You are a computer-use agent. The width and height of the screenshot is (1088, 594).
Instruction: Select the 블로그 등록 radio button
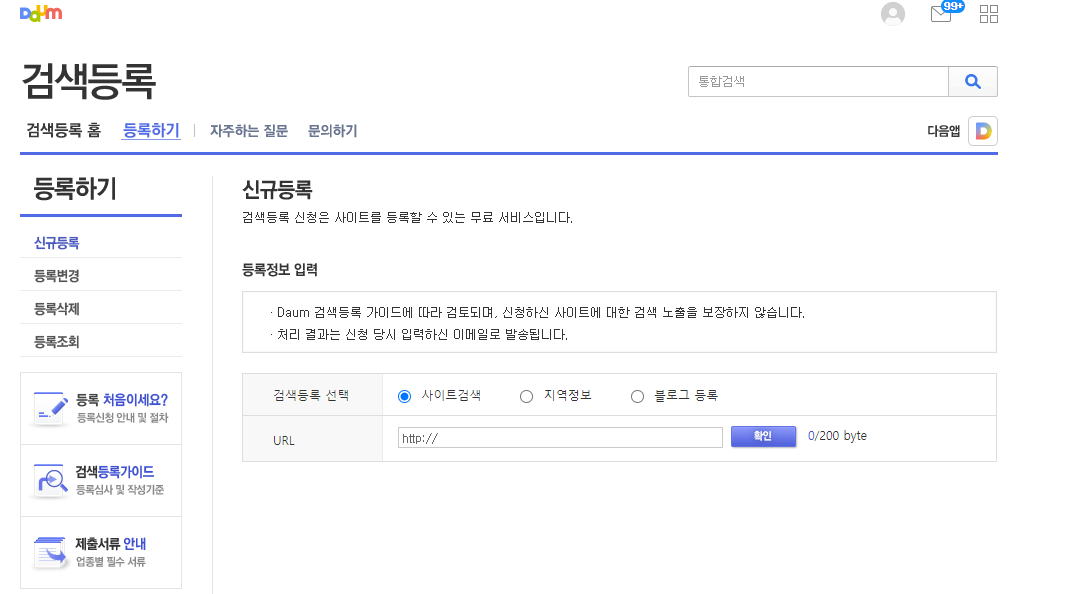pos(637,396)
